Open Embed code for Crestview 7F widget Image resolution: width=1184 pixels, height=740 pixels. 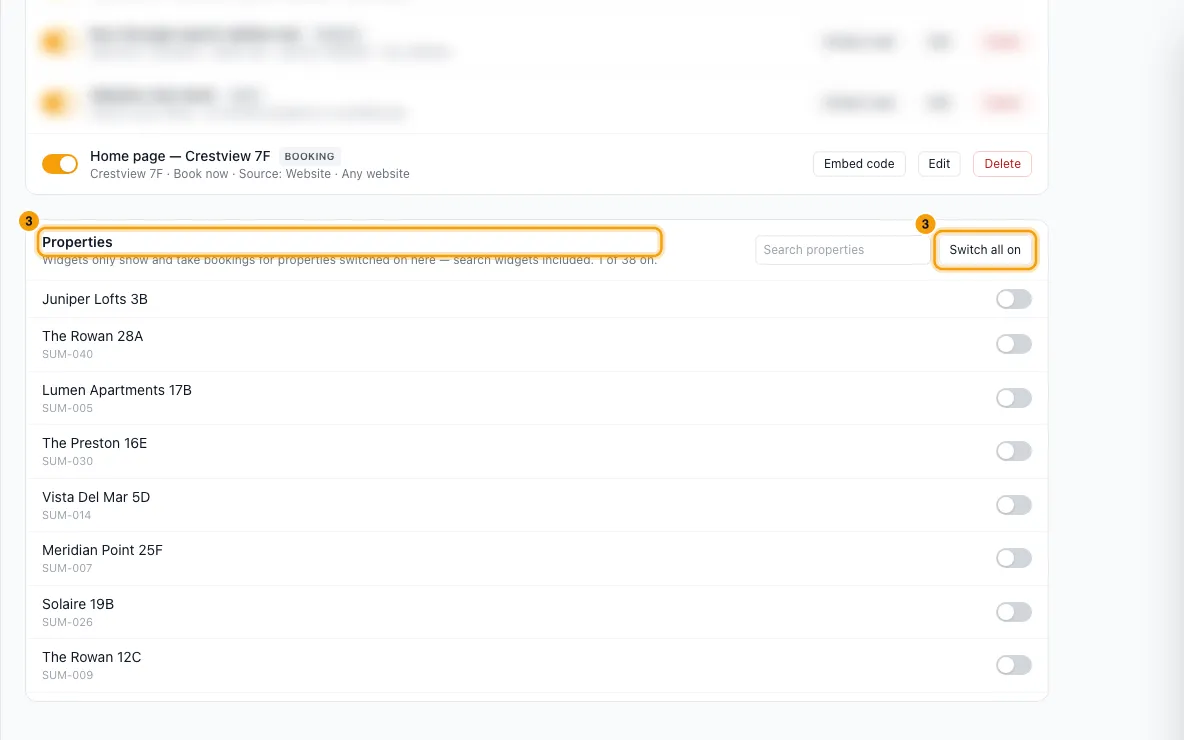tap(859, 164)
